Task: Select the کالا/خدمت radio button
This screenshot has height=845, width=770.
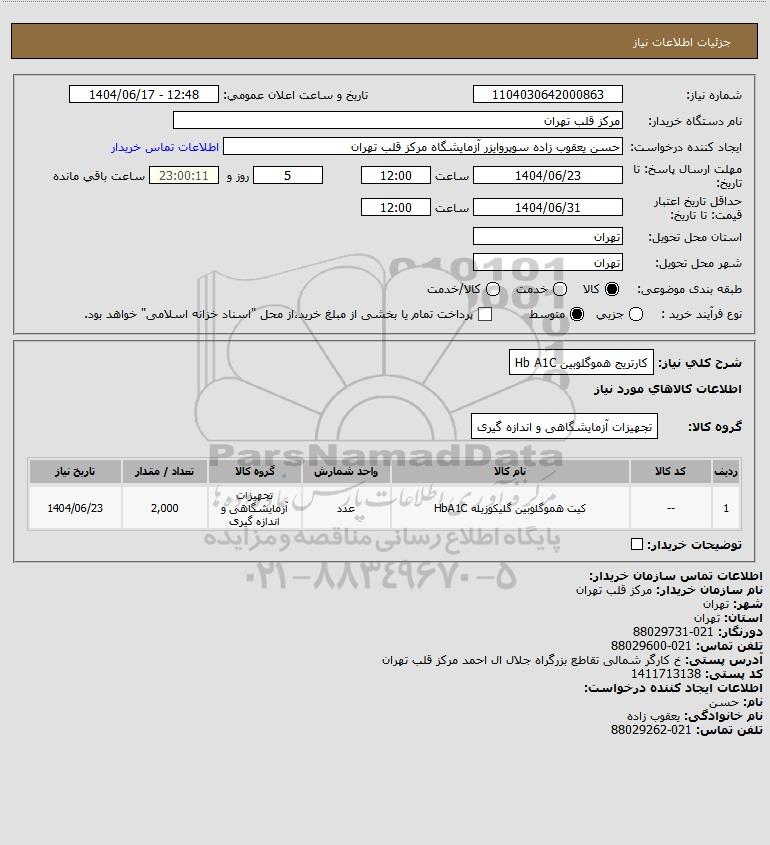Action: tap(492, 289)
